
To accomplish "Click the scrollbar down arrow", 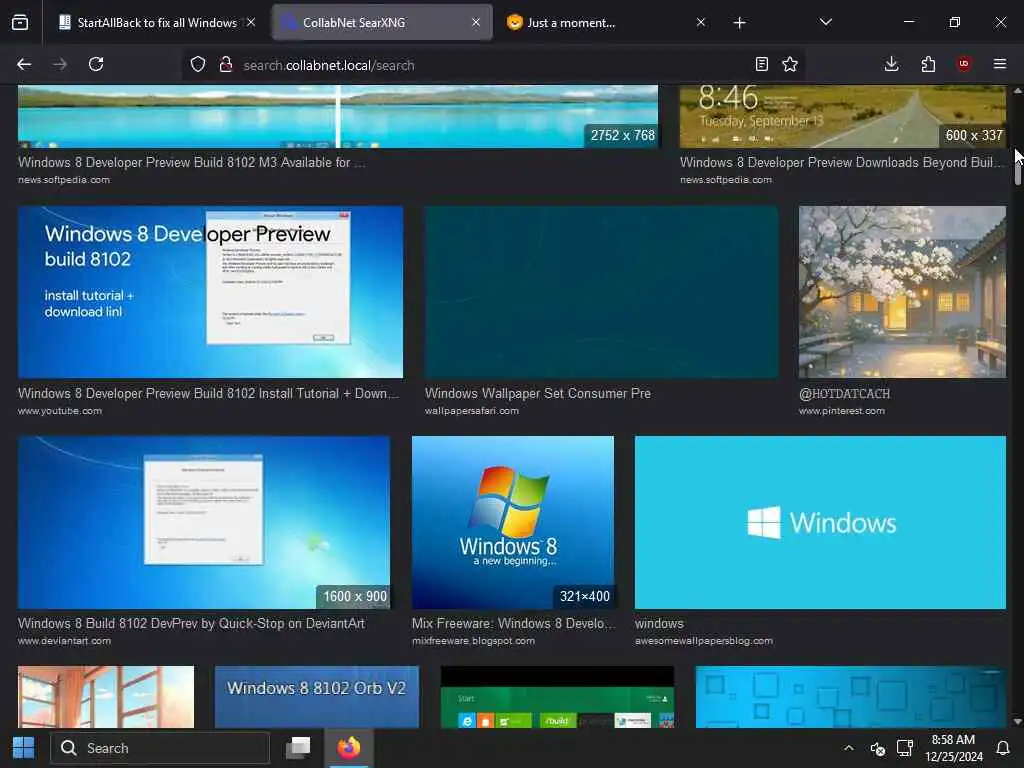I will [1017, 722].
